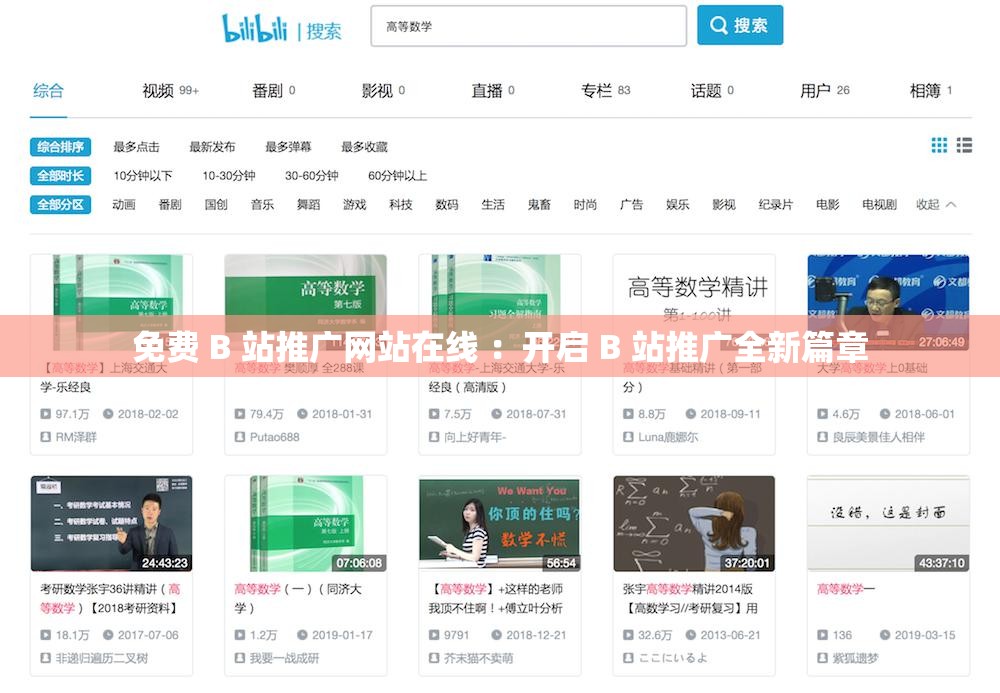This screenshot has height=693, width=1000.
Task: Switch to grid view layout icon
Action: (x=939, y=145)
